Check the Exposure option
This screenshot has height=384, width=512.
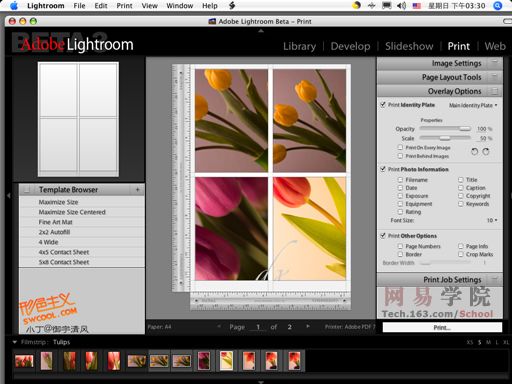pos(400,196)
